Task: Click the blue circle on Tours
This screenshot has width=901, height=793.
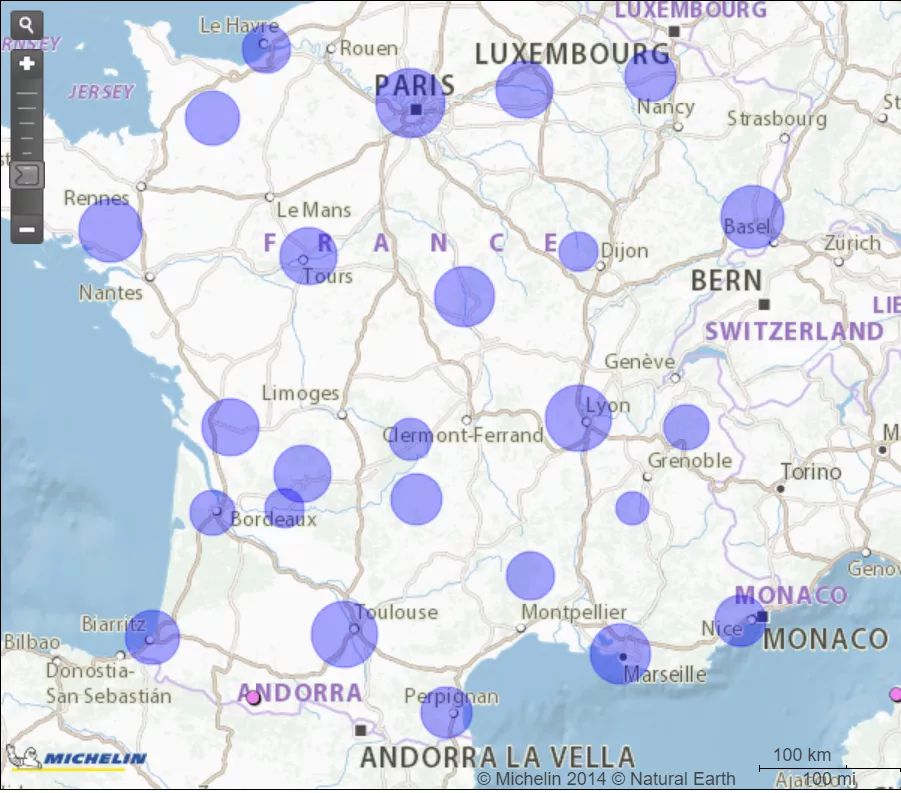Action: (308, 256)
